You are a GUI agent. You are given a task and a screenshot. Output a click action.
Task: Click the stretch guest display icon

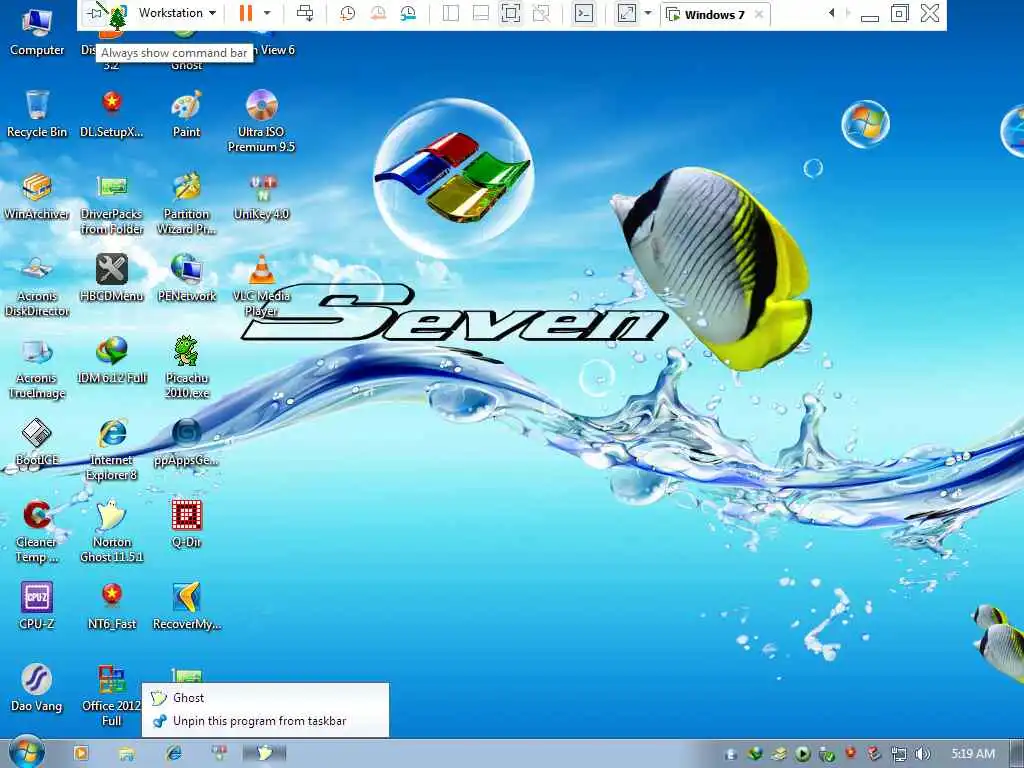coord(626,12)
